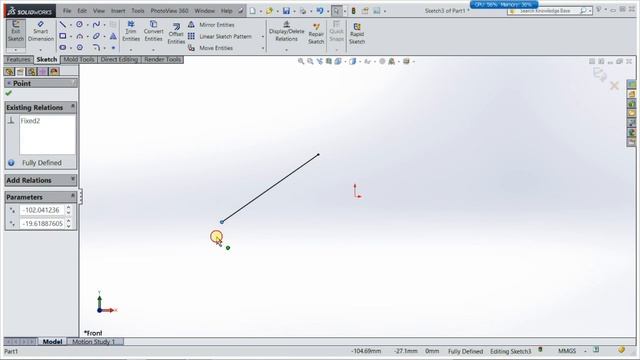Click the Convert Entities tool
The width and height of the screenshot is (640, 360).
click(153, 31)
